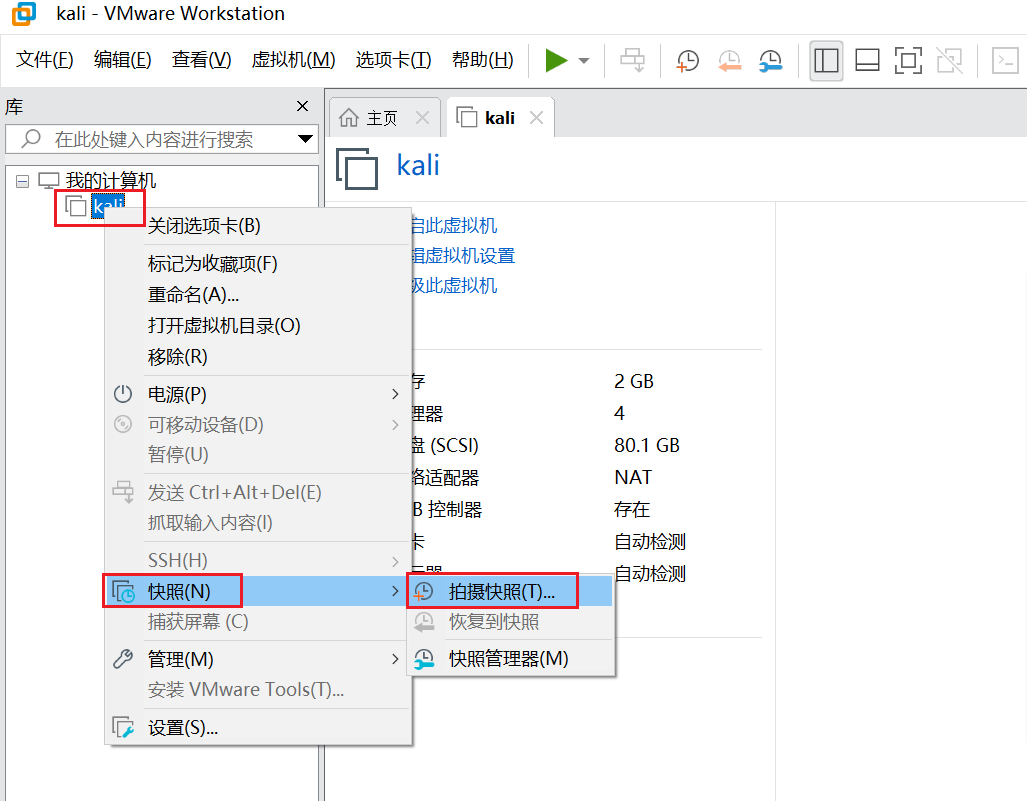Choose 重命名(A)... from context menu
The image size is (1027, 801).
point(193,295)
